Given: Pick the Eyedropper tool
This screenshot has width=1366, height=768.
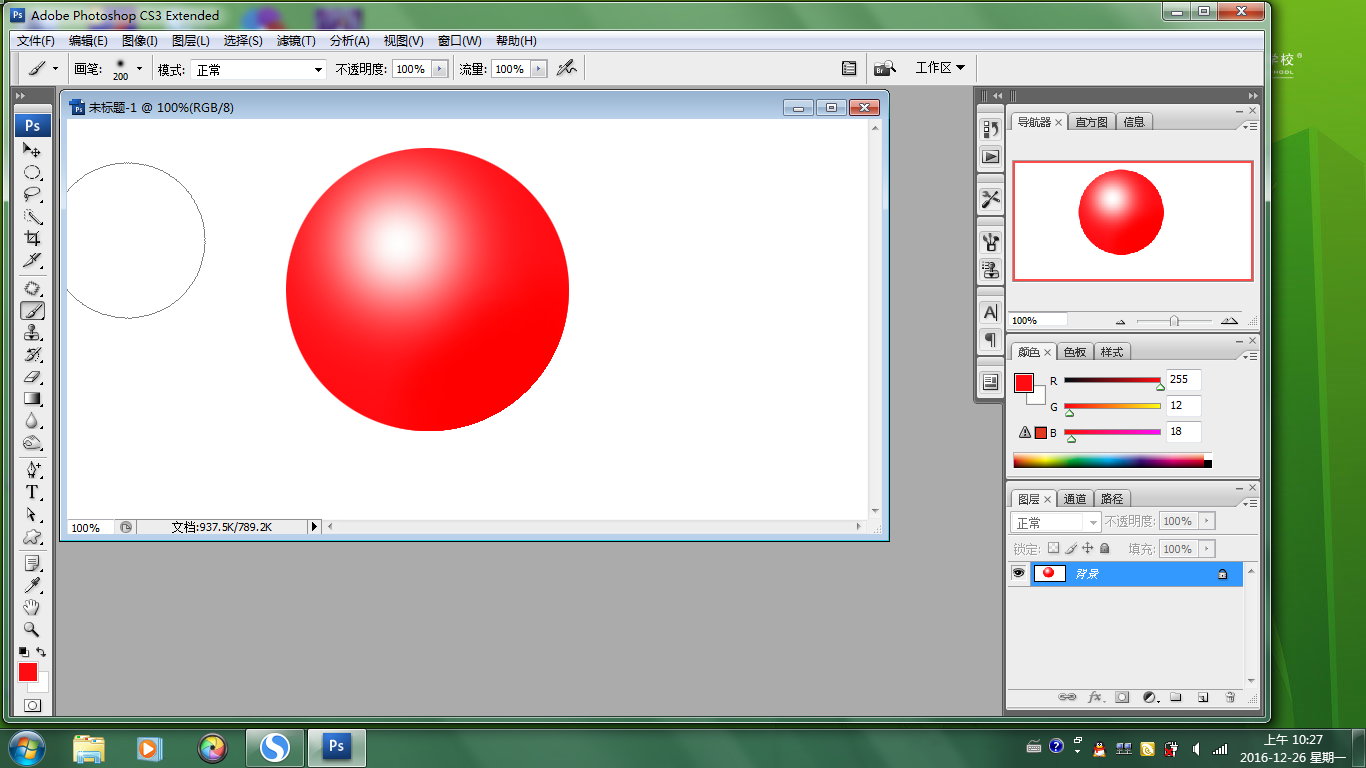Looking at the screenshot, I should tap(32, 585).
